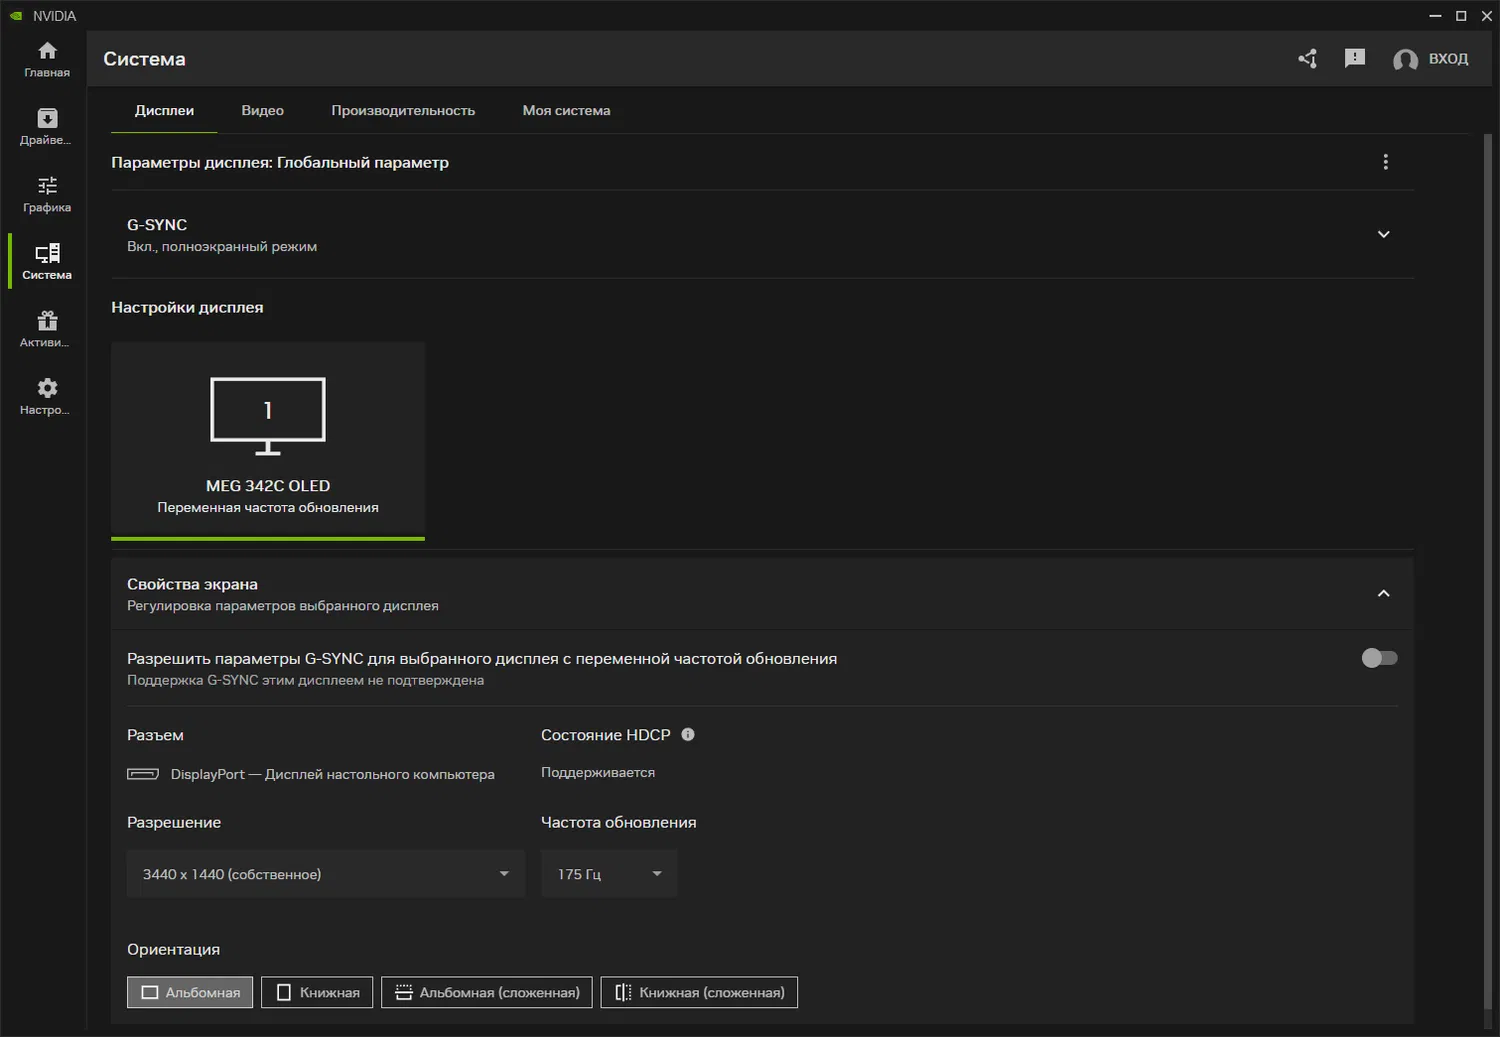This screenshot has width=1500, height=1037.
Task: Select the MEG 342C OLED display tile
Action: 268,441
